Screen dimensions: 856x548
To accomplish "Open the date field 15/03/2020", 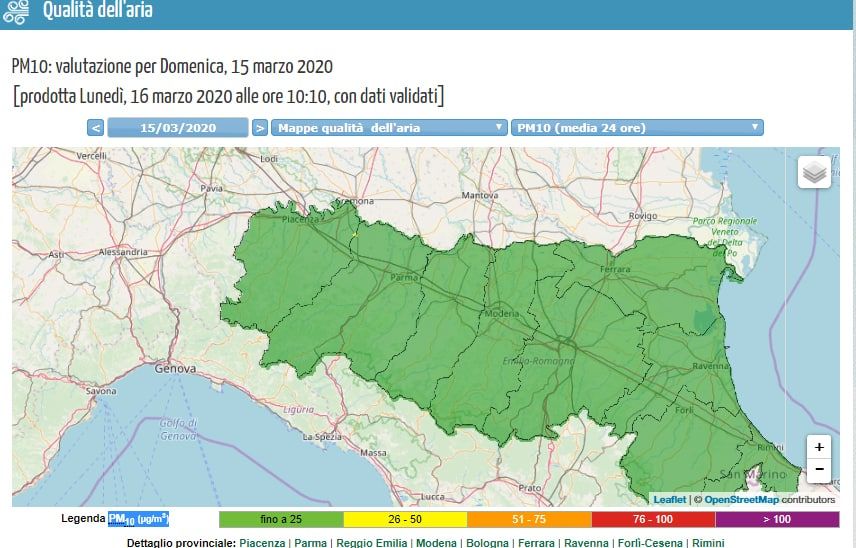I will [178, 128].
